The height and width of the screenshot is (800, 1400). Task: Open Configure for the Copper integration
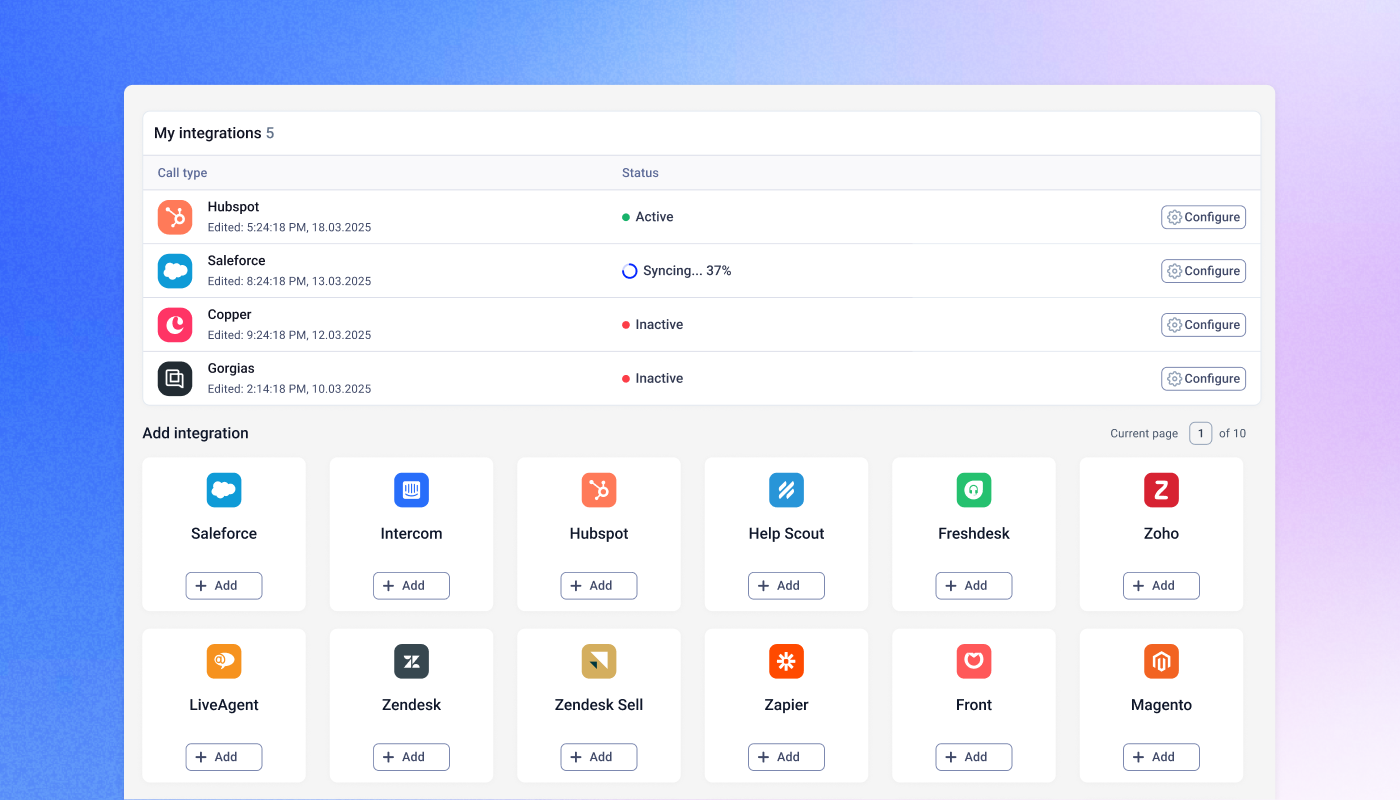point(1203,325)
